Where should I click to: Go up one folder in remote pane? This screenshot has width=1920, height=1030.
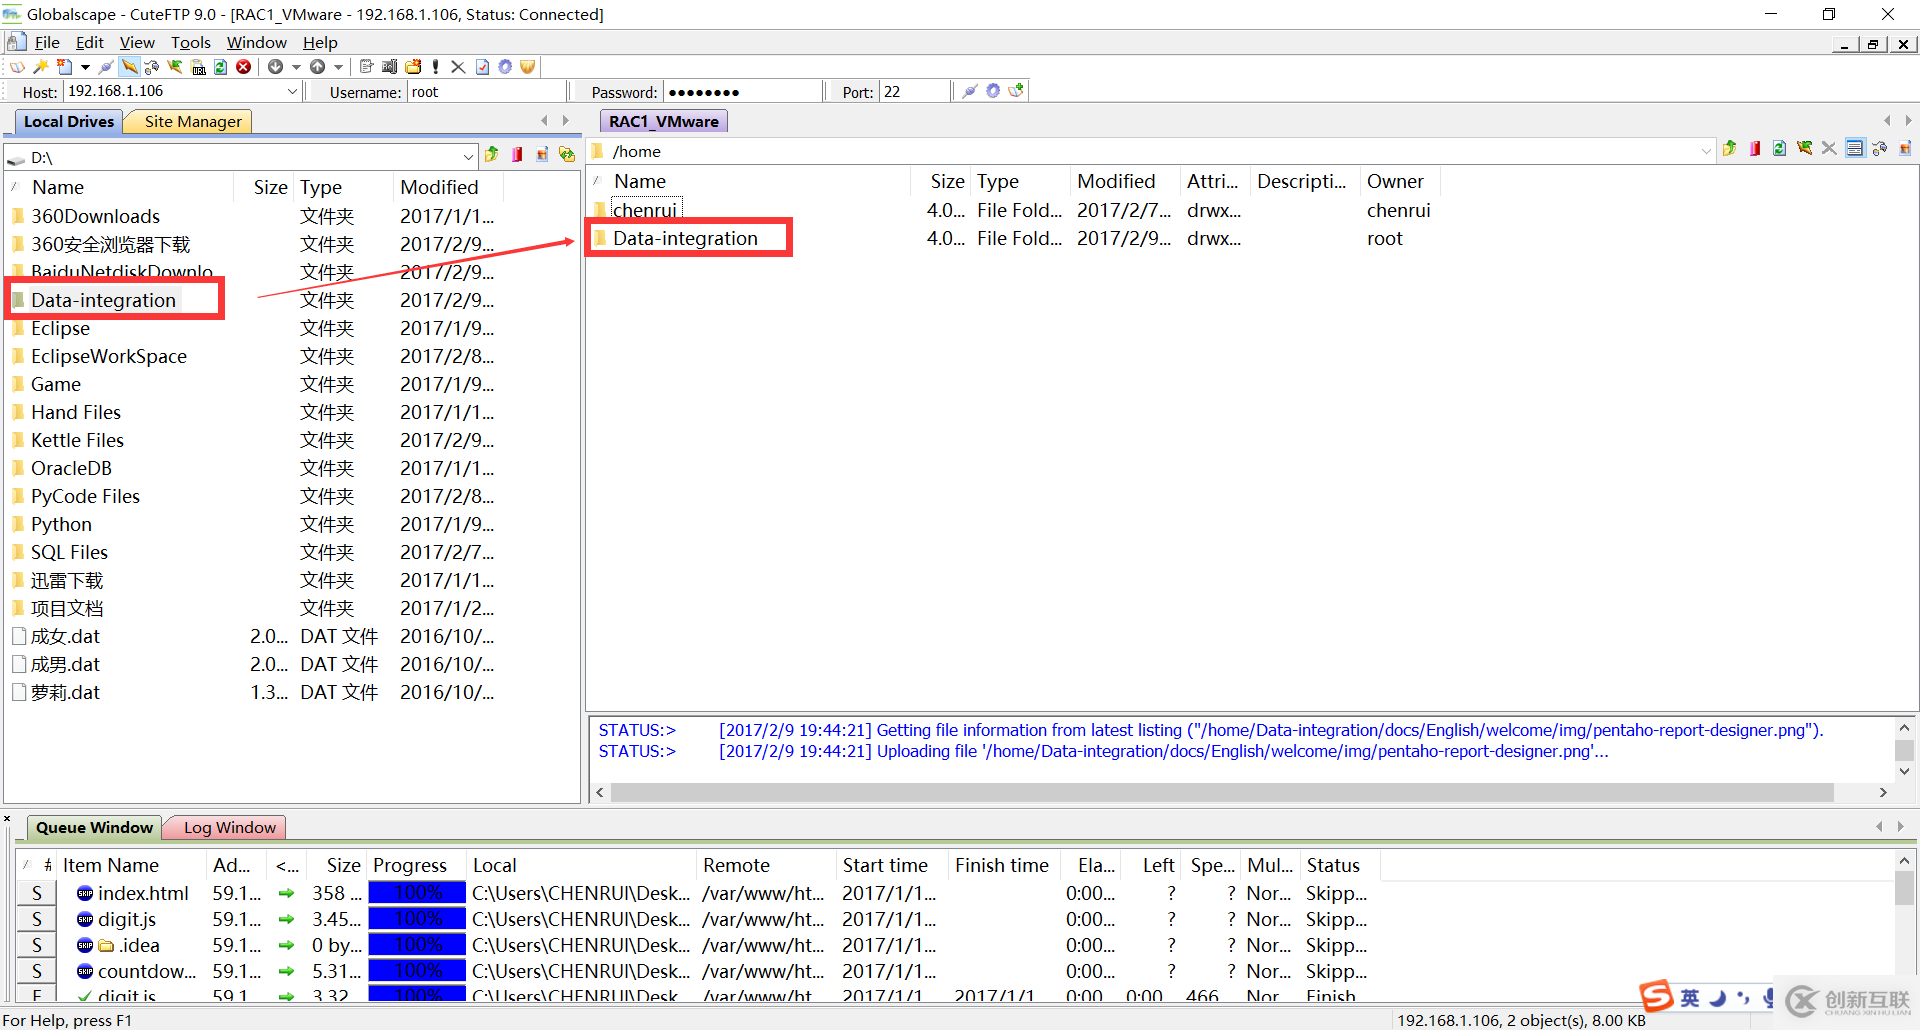tap(1730, 149)
